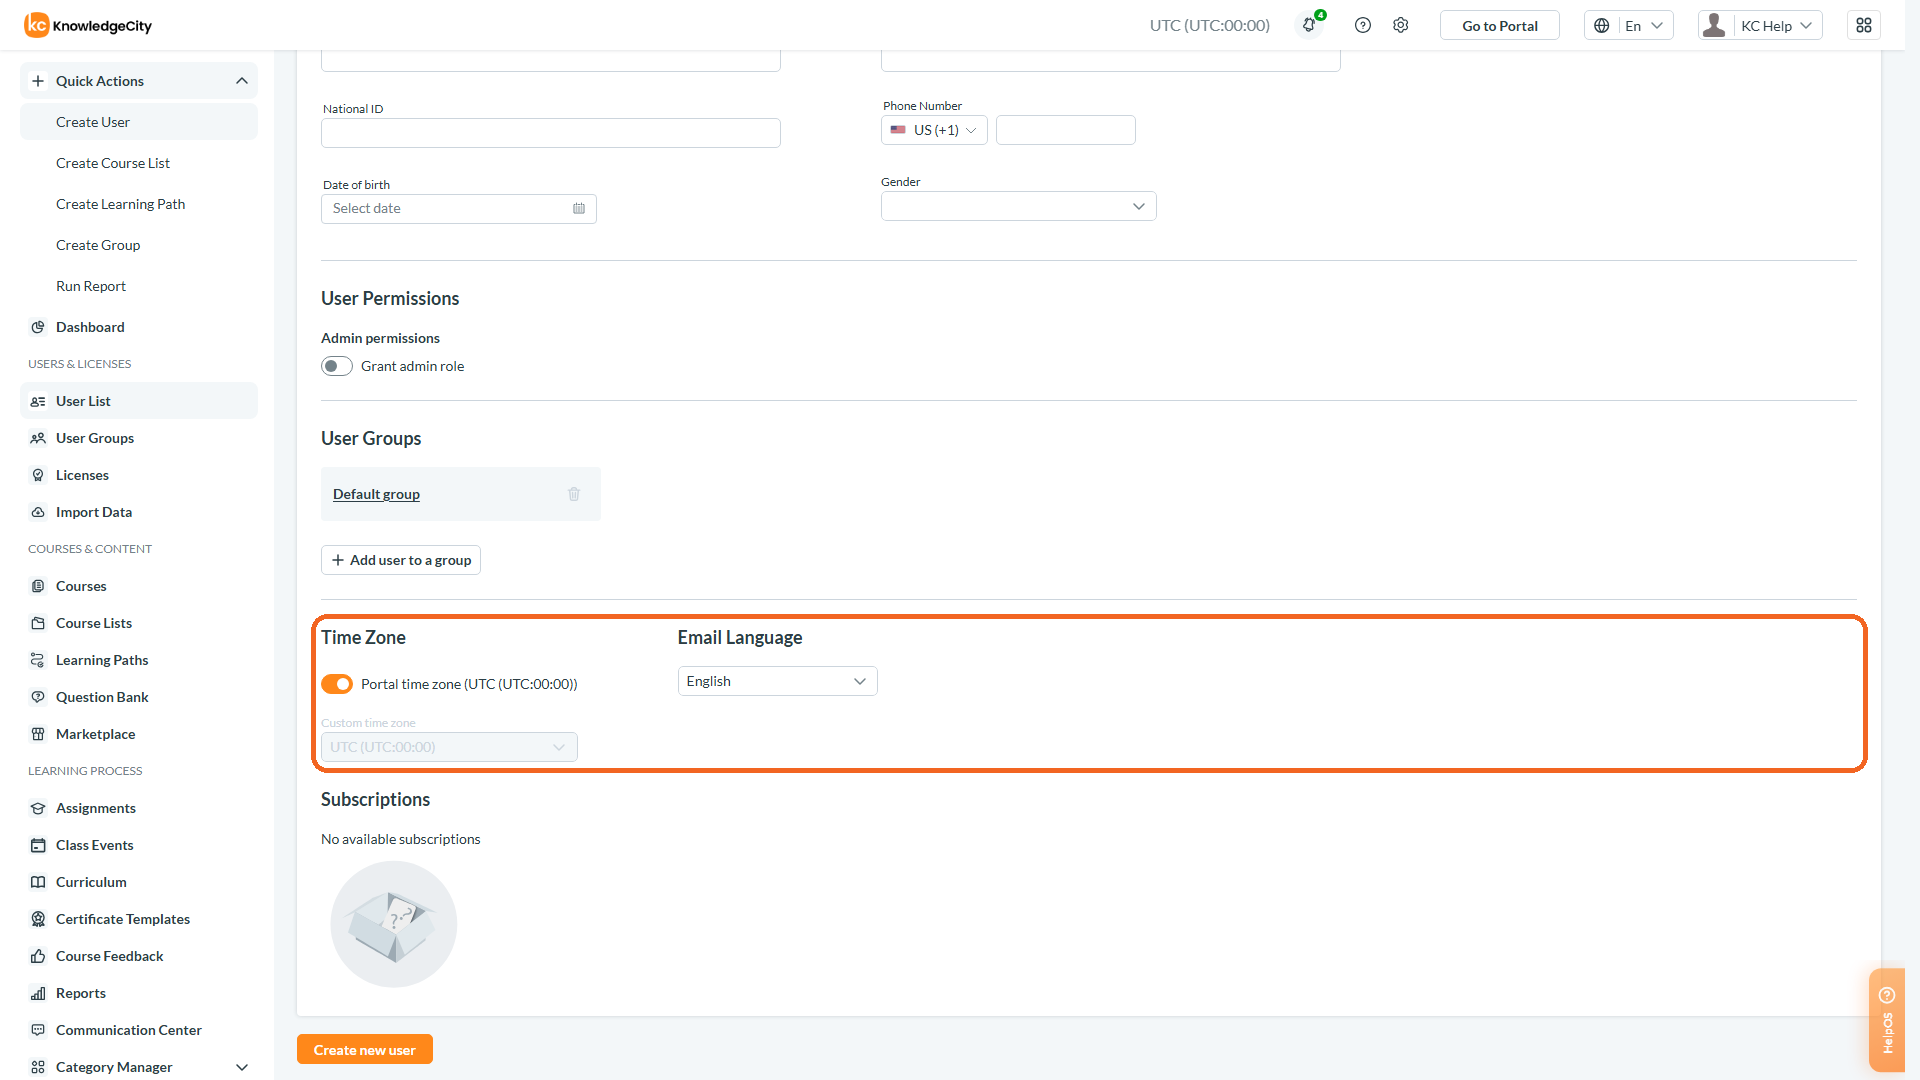Click the Course Lists sidebar icon
The width and height of the screenshot is (1920, 1080).
pyautogui.click(x=38, y=623)
